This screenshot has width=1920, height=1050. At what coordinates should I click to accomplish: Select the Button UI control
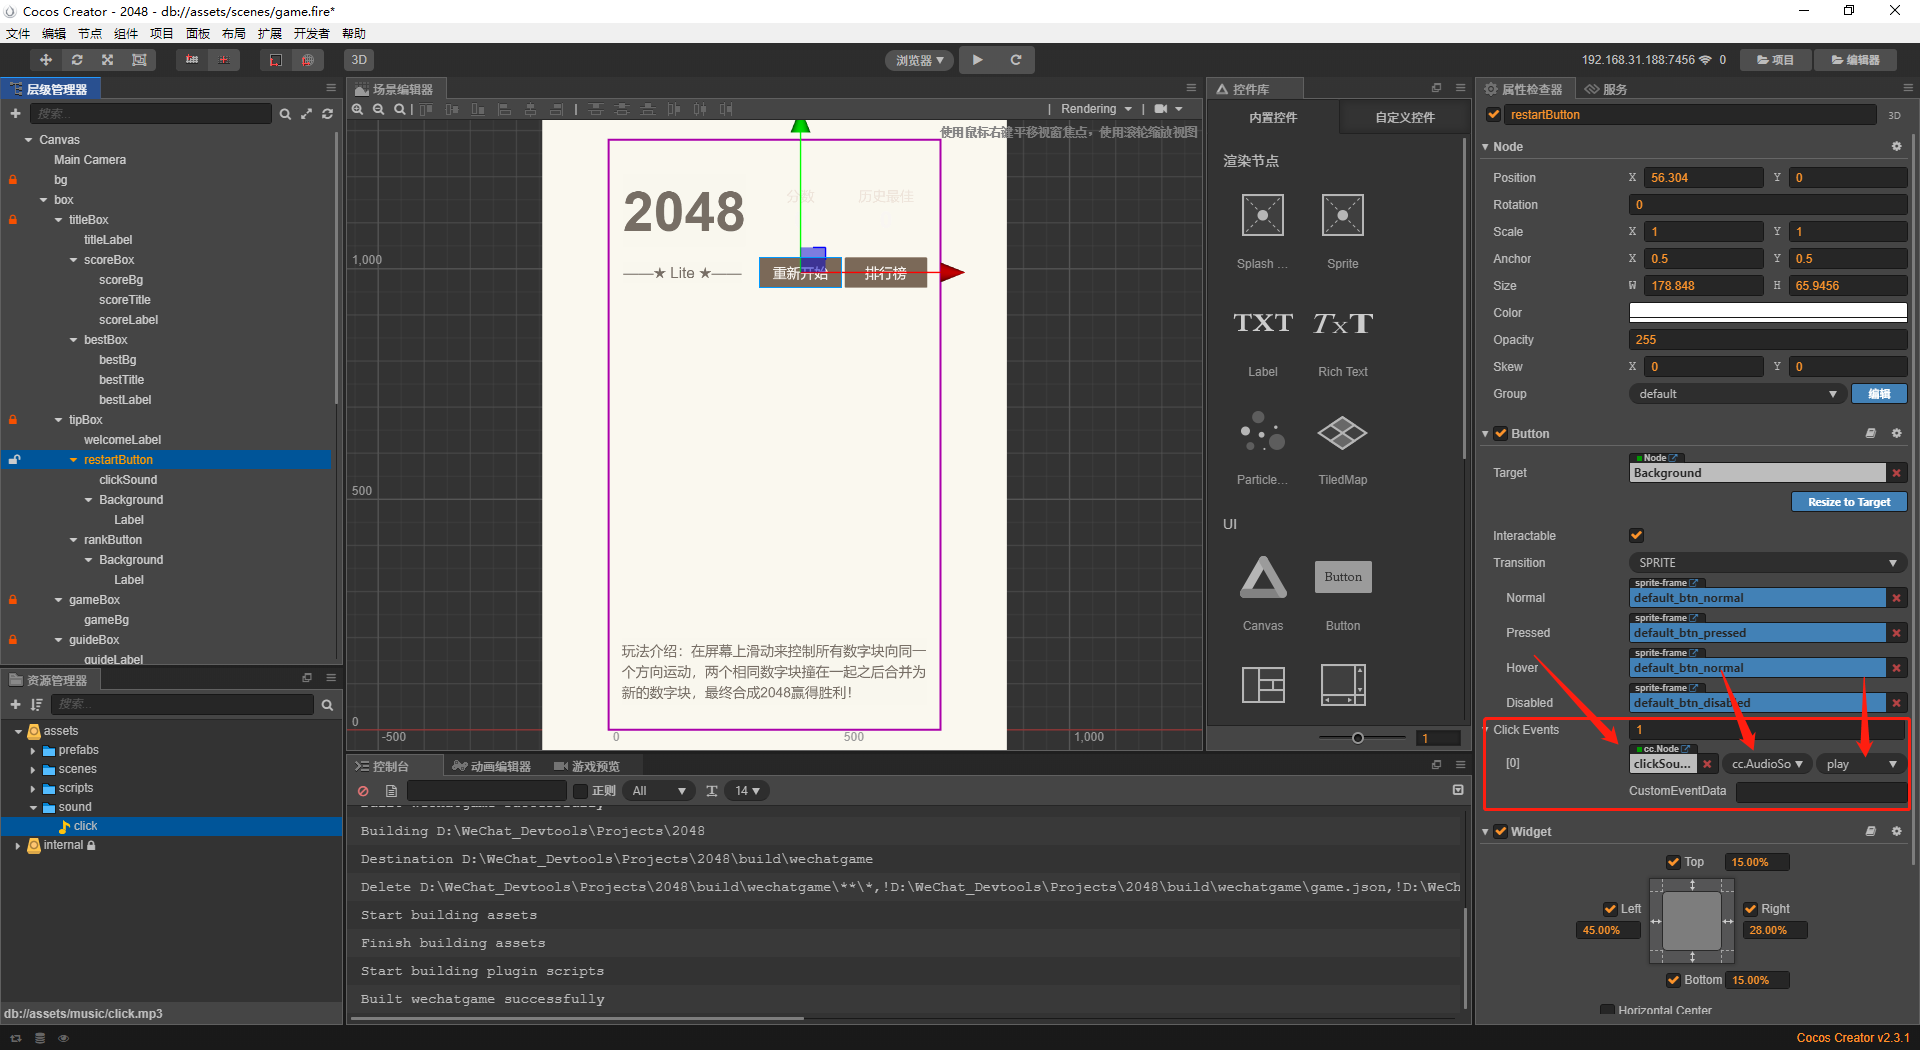pyautogui.click(x=1342, y=577)
